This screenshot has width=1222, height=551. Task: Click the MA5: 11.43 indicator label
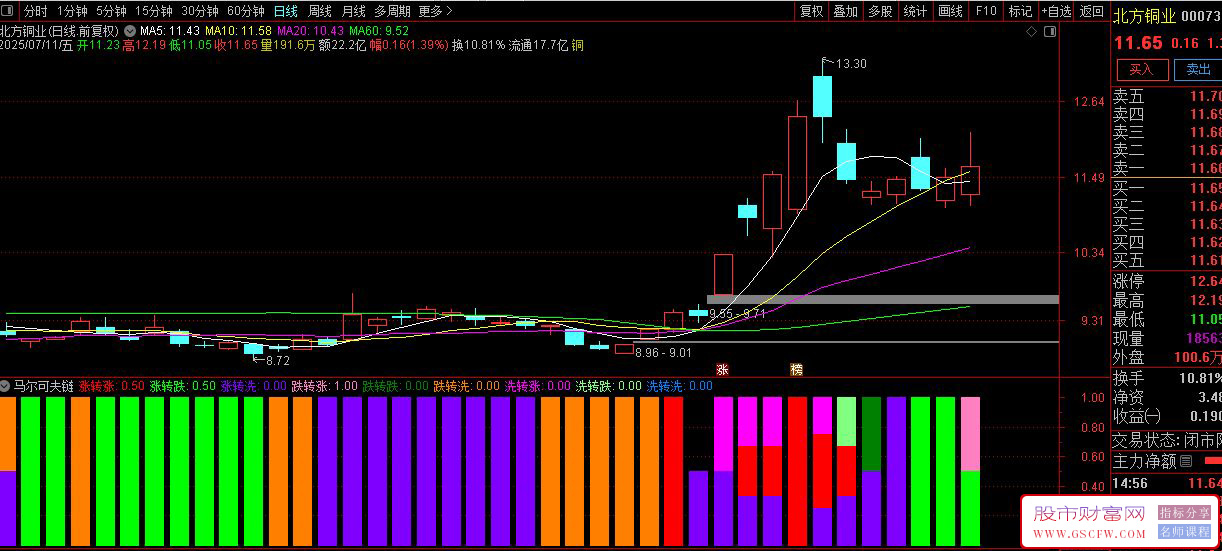170,31
